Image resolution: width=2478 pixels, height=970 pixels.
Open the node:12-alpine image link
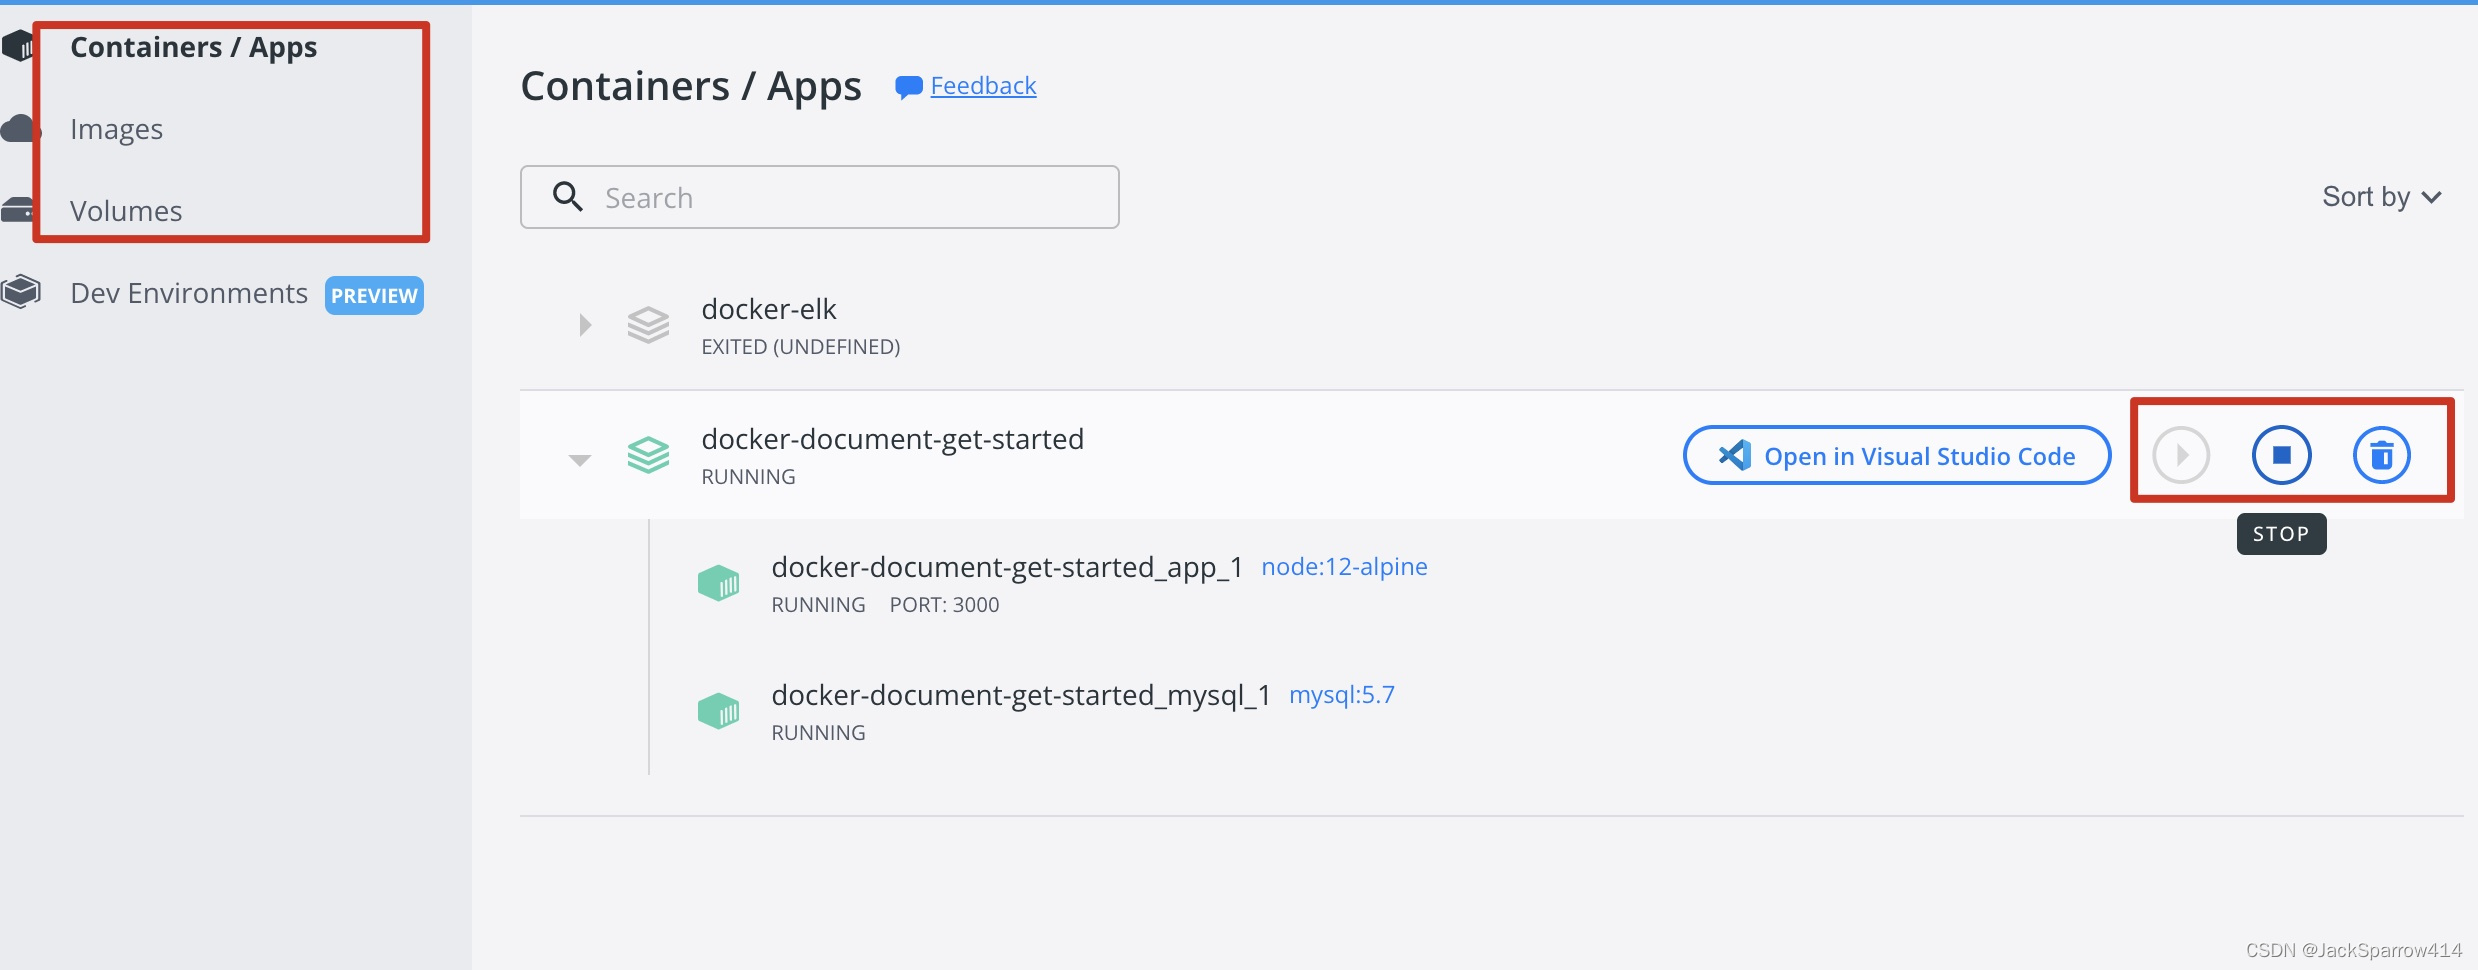(1344, 567)
